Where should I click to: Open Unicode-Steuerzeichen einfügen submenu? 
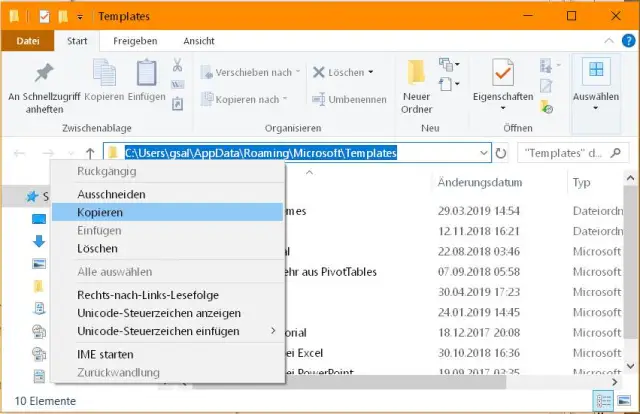tap(167, 331)
